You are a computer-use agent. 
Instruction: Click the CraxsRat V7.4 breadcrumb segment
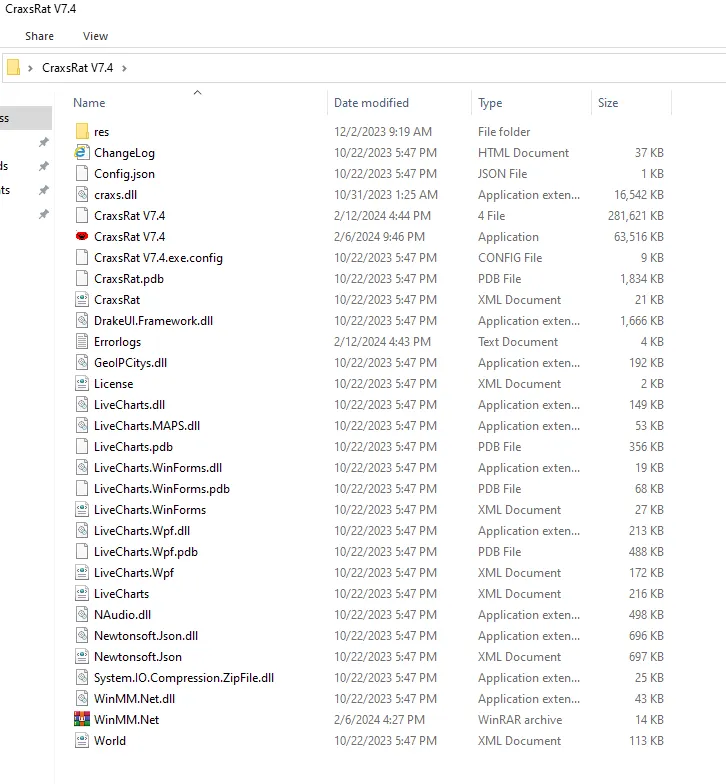coord(77,68)
